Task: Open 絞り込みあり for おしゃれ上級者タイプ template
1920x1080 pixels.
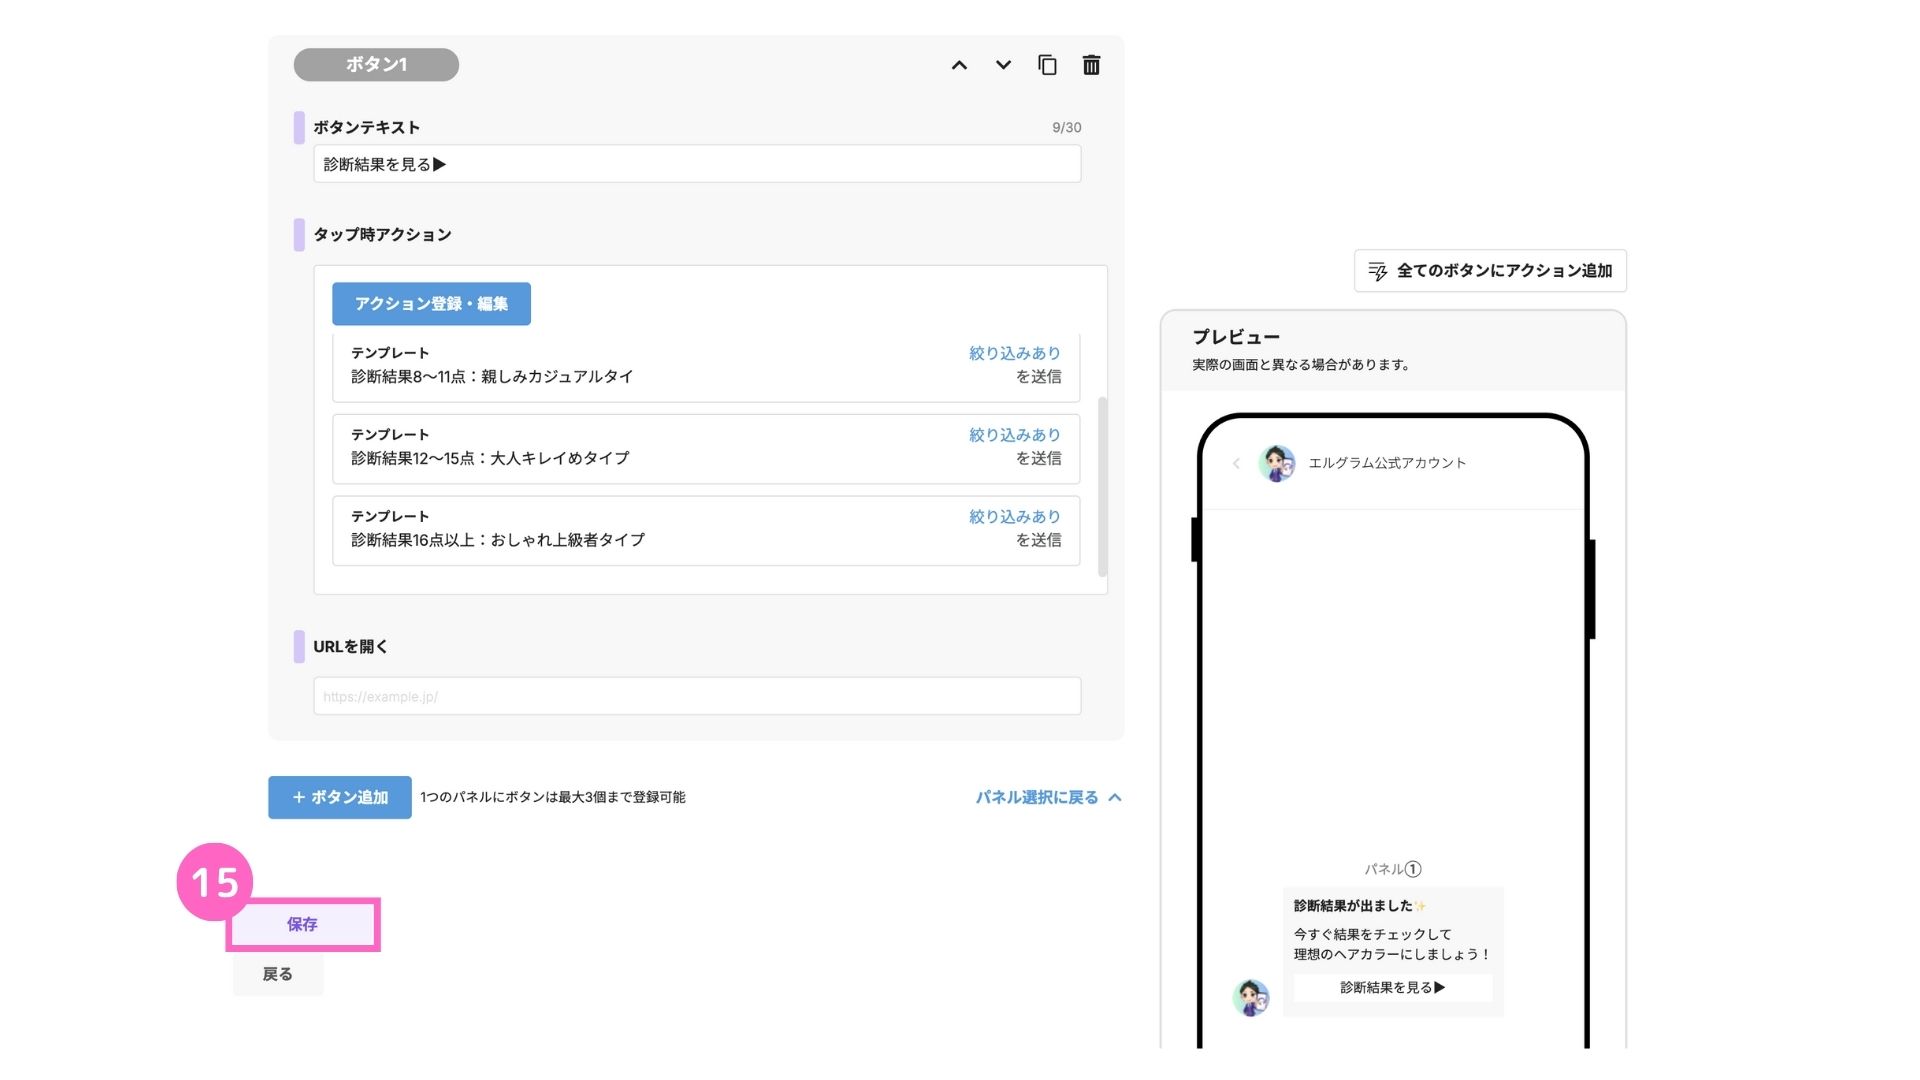Action: pos(1014,517)
